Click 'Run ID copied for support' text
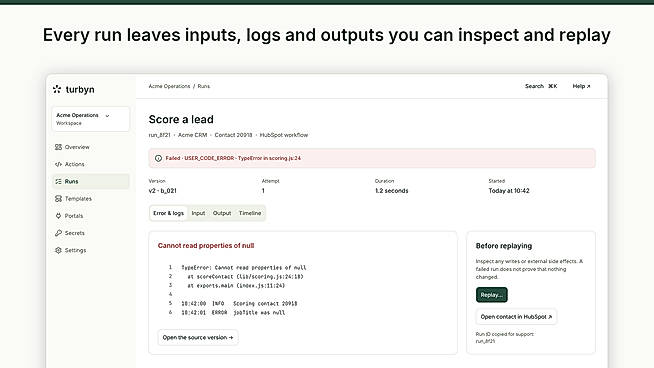 [505, 334]
